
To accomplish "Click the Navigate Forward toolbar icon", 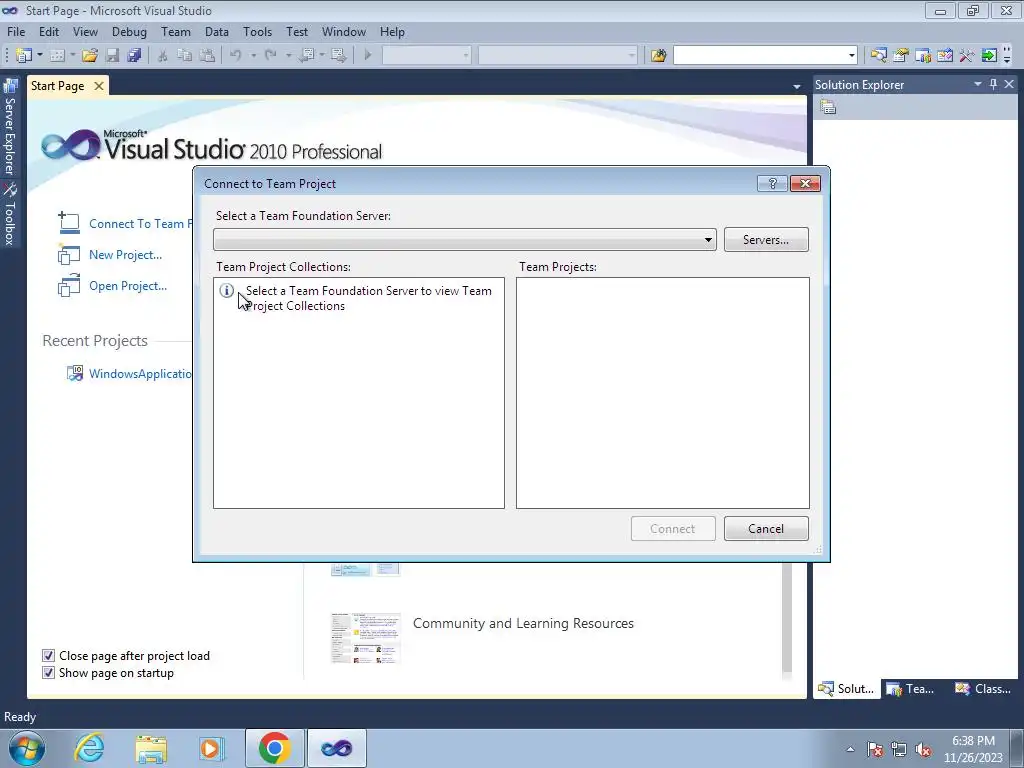I will 339,56.
